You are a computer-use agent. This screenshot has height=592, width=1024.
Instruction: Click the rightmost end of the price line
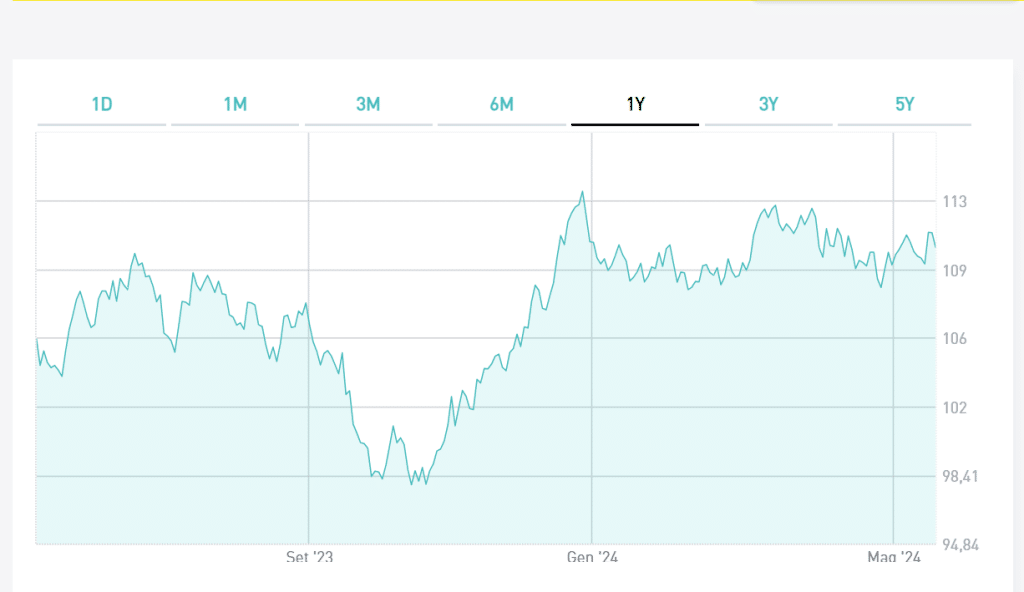point(935,246)
